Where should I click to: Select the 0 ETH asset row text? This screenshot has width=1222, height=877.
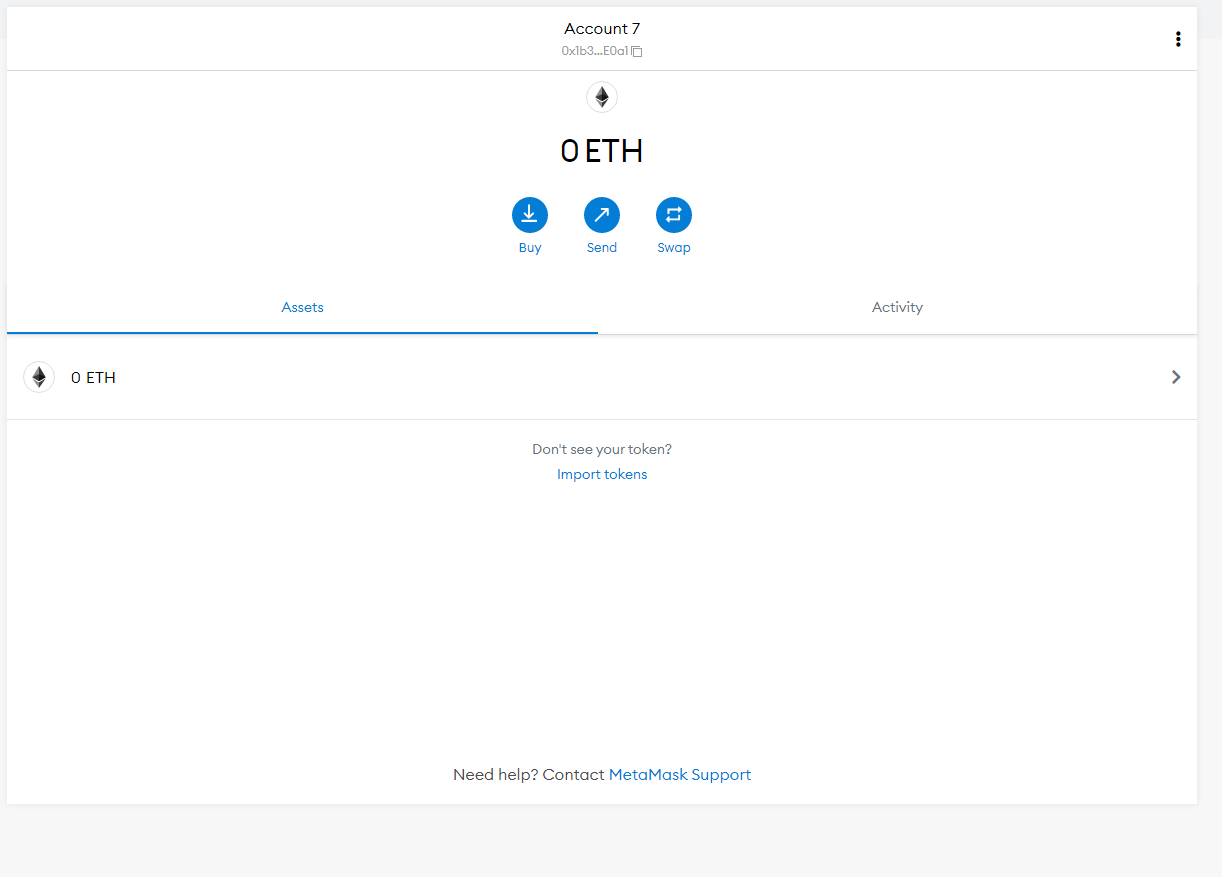(93, 378)
